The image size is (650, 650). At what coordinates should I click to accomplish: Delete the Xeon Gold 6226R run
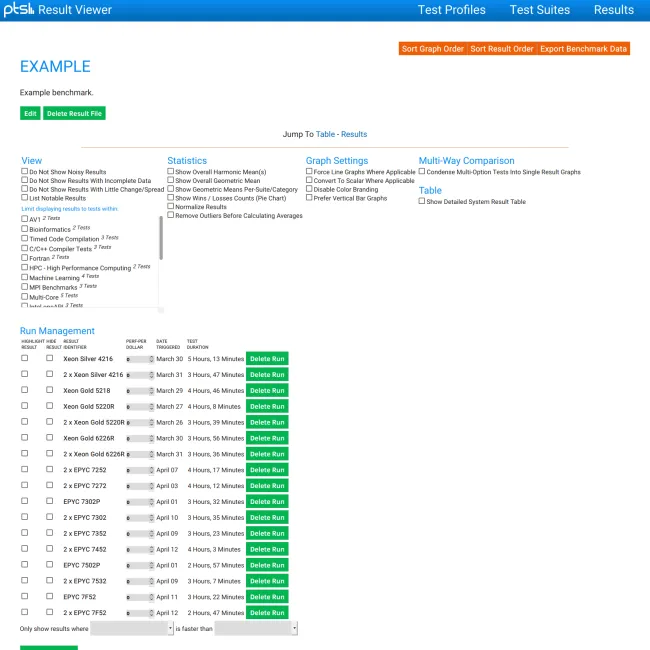pos(267,438)
